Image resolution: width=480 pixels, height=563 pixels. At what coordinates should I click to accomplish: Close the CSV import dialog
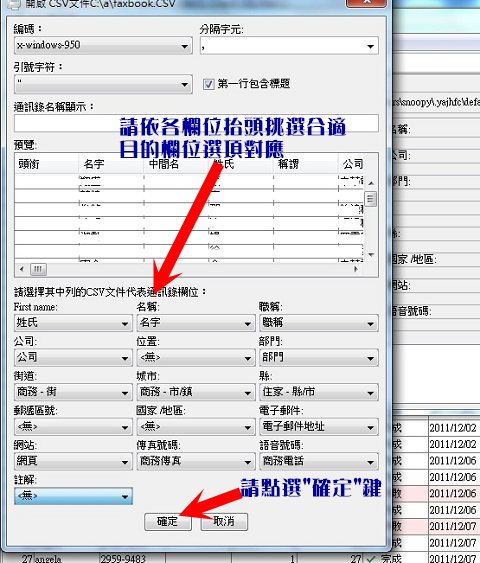pos(366,3)
